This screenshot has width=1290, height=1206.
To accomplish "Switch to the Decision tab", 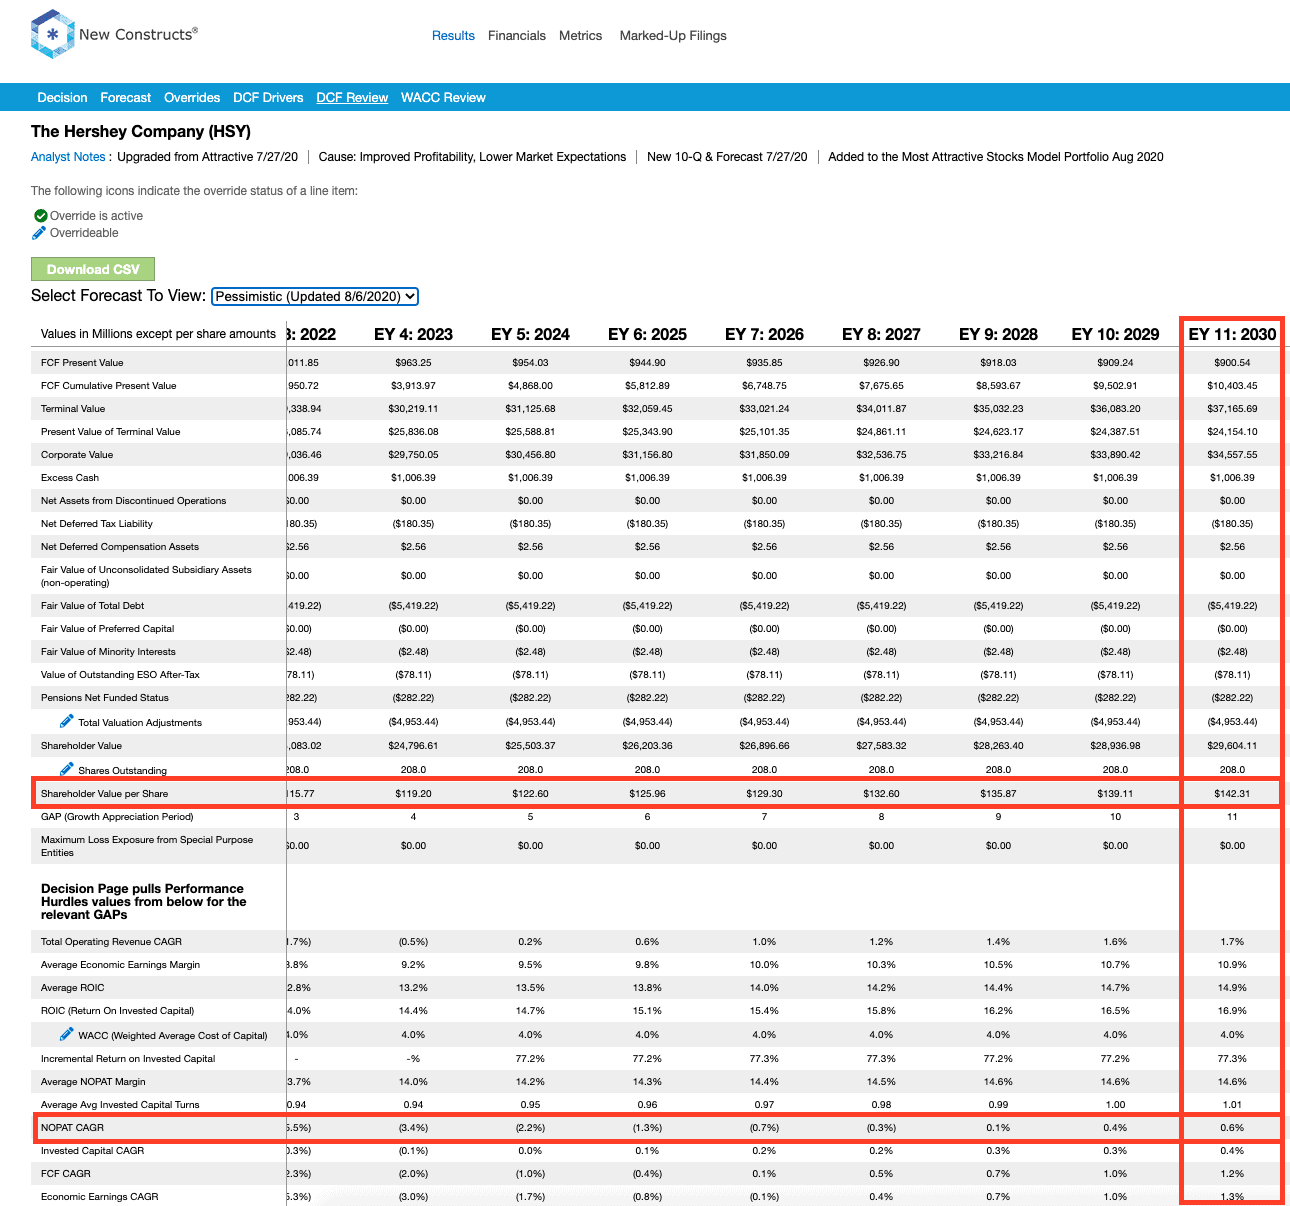I will click(62, 97).
